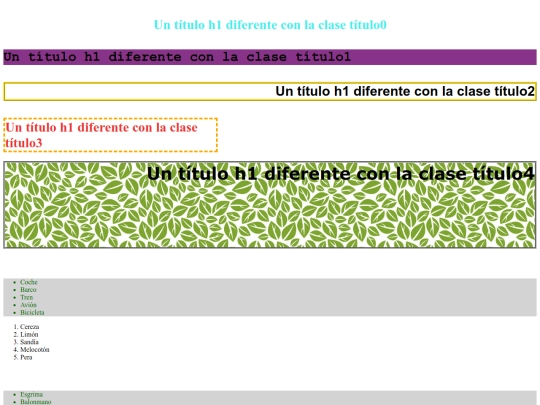The height and width of the screenshot is (405, 540).
Task: Select the list item 'Balonmano'
Action: pos(35,402)
